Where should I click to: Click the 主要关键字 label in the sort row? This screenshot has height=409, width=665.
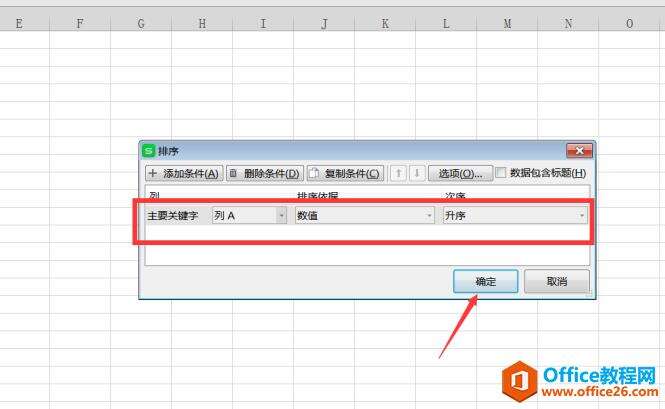click(173, 216)
